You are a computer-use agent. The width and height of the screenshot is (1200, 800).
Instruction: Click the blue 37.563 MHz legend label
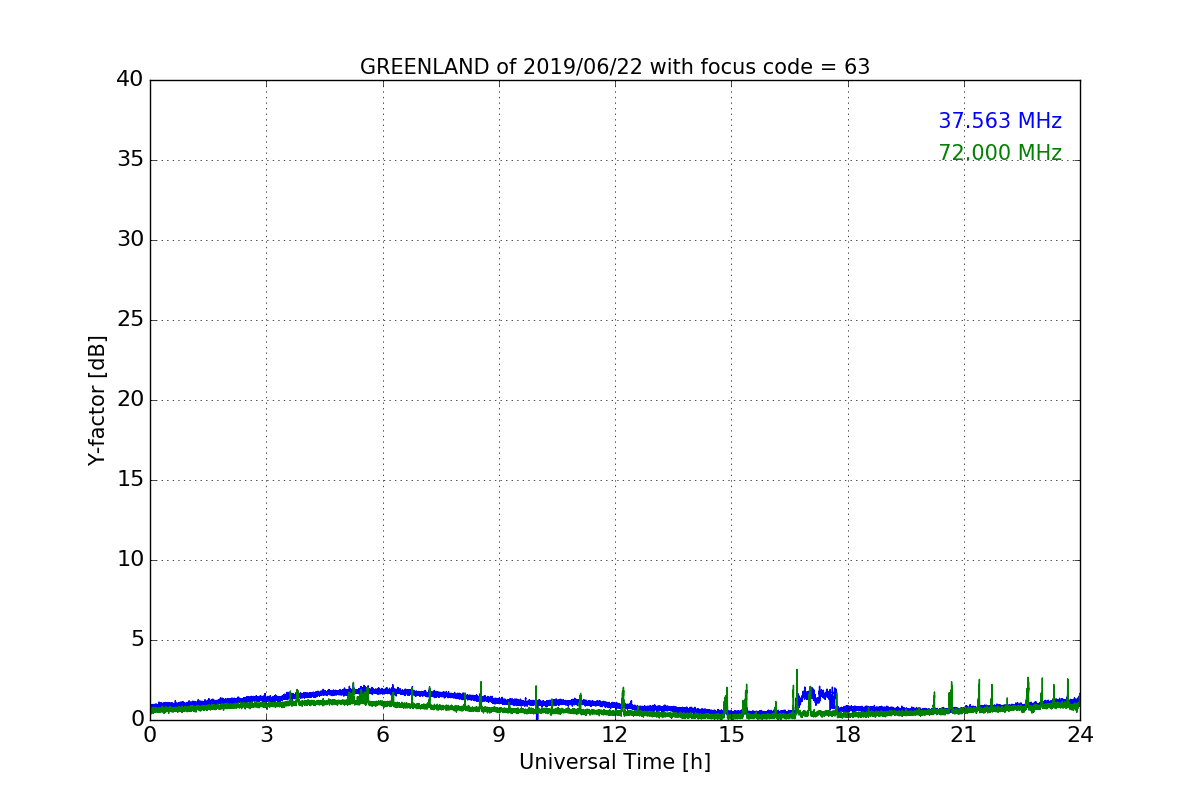click(1000, 121)
